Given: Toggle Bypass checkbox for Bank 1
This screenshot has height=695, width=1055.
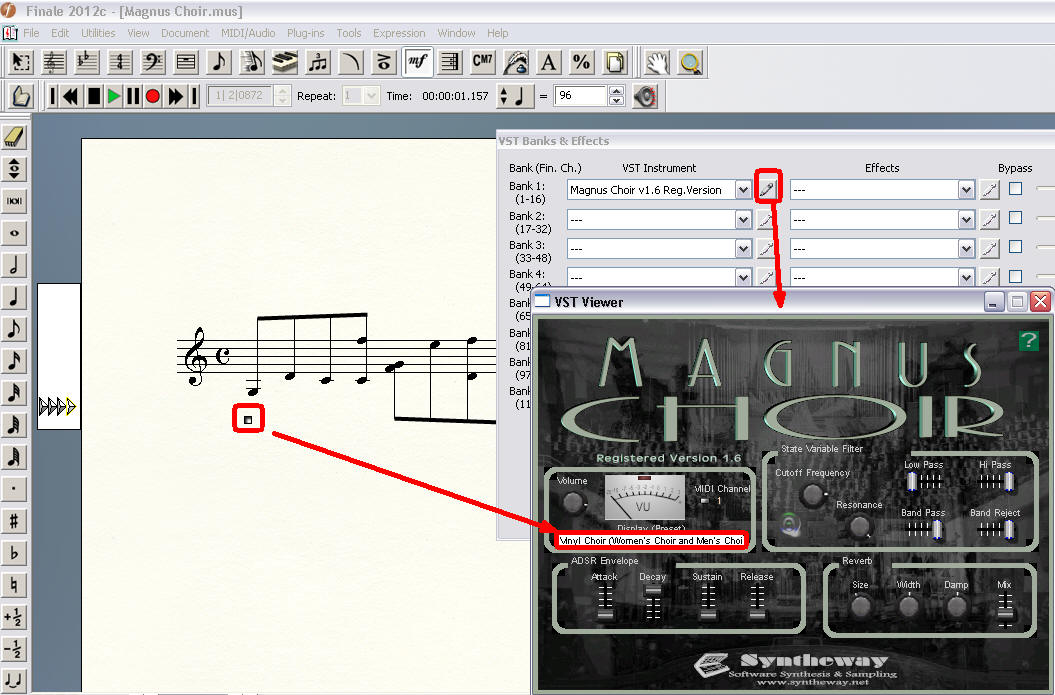Looking at the screenshot, I should [1015, 189].
